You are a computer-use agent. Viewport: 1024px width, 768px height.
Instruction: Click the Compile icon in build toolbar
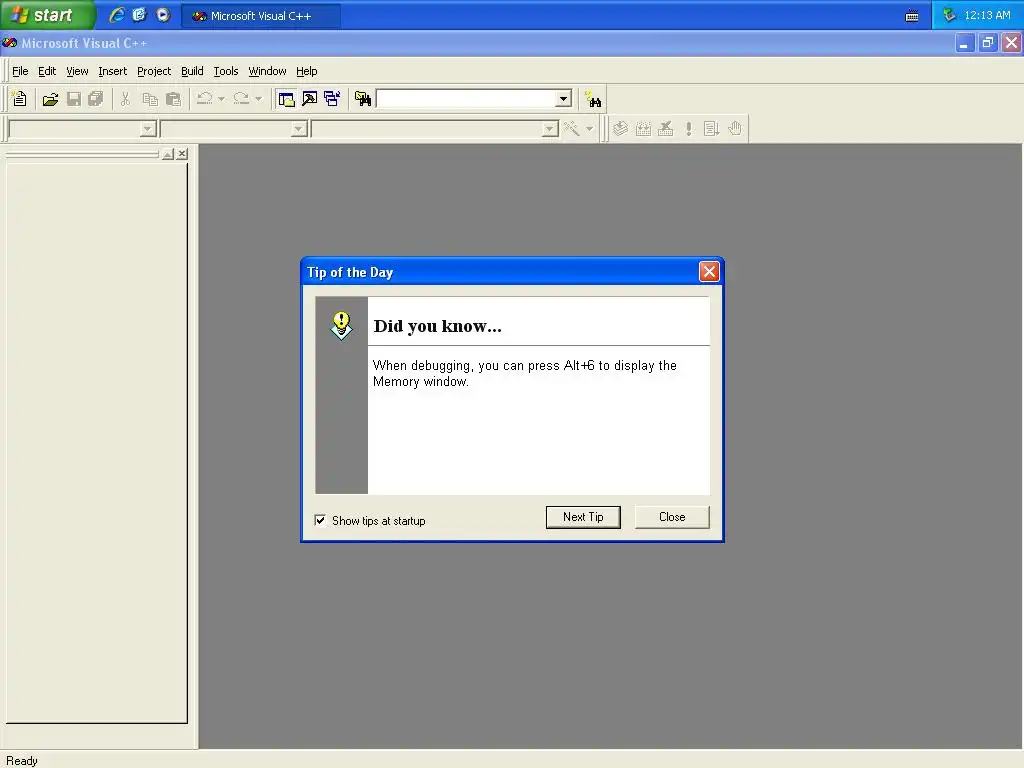click(620, 129)
